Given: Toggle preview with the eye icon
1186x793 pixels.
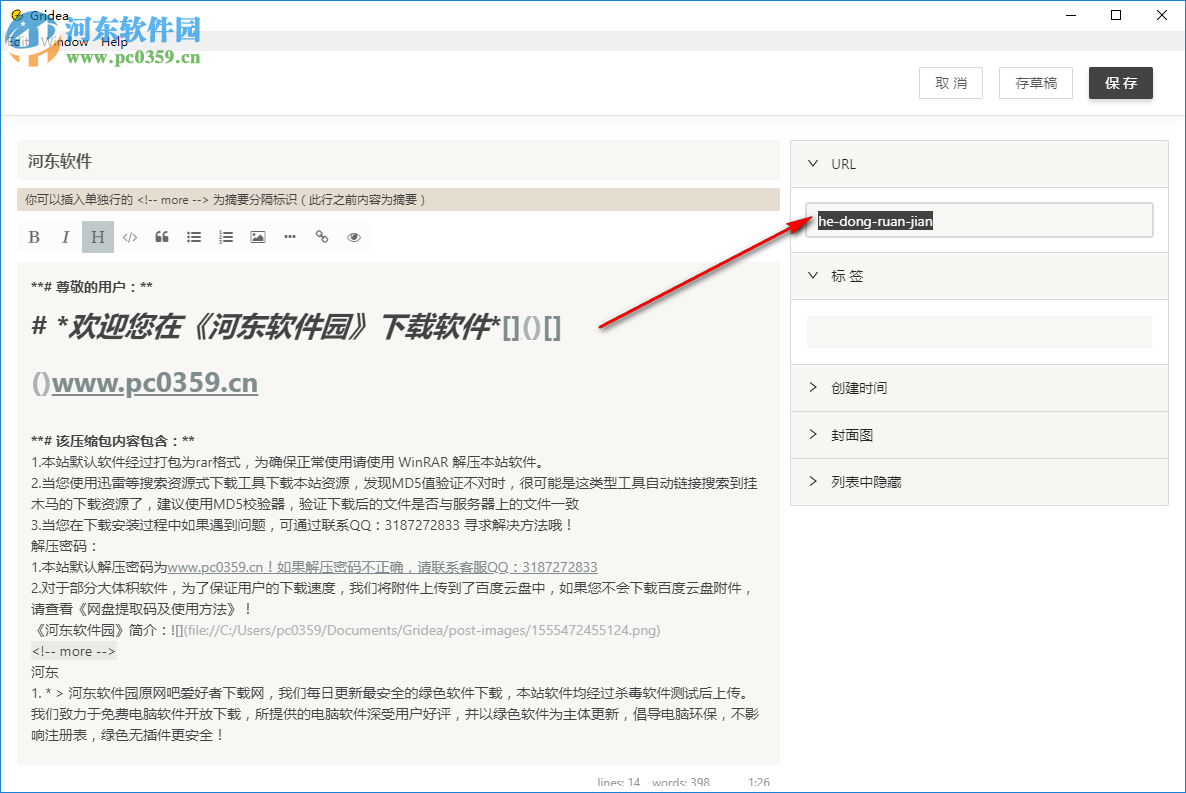Looking at the screenshot, I should coord(353,237).
